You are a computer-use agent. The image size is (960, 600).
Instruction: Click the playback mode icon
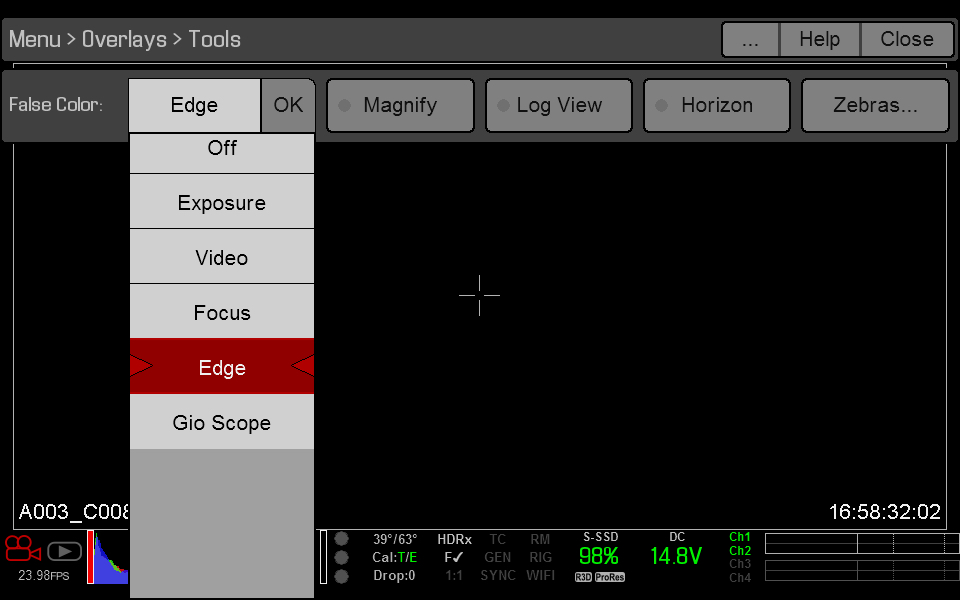[x=64, y=552]
